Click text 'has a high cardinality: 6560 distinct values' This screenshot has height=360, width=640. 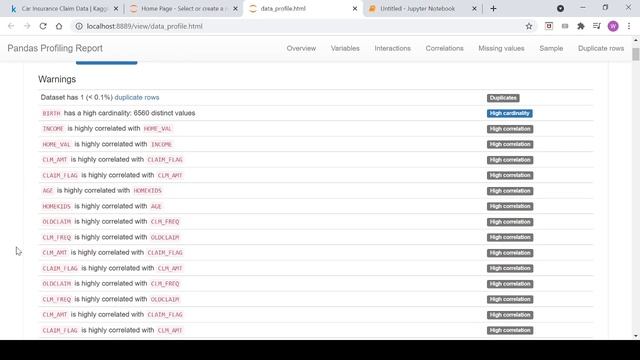(129, 113)
